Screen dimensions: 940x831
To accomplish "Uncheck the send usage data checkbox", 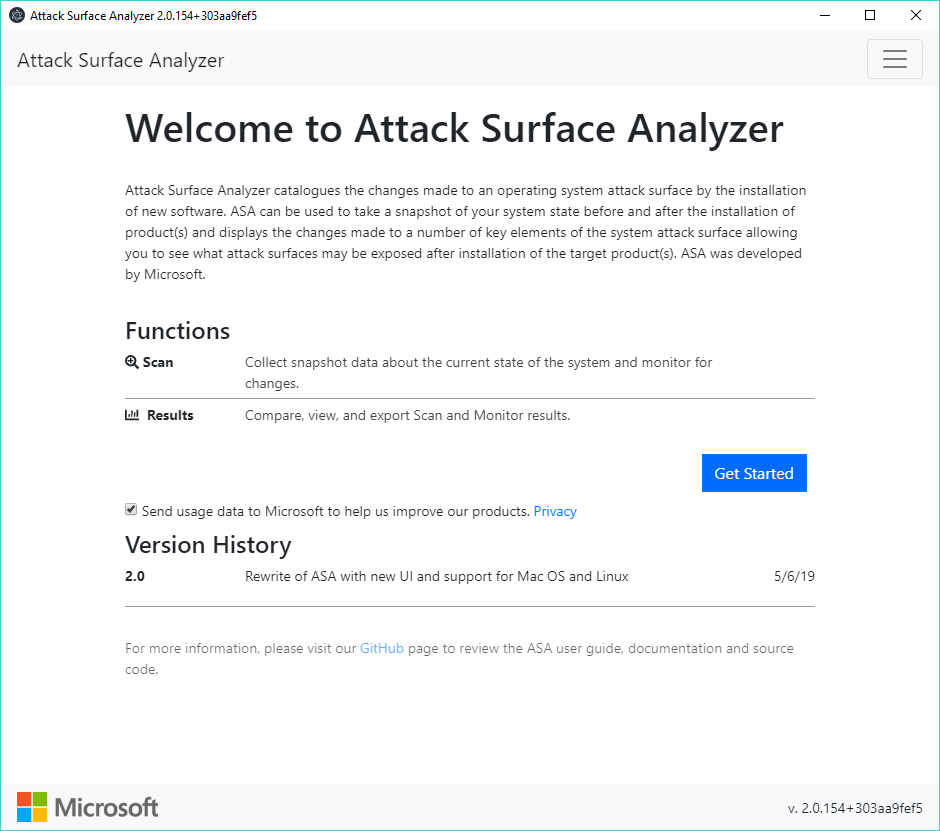I will (x=131, y=510).
